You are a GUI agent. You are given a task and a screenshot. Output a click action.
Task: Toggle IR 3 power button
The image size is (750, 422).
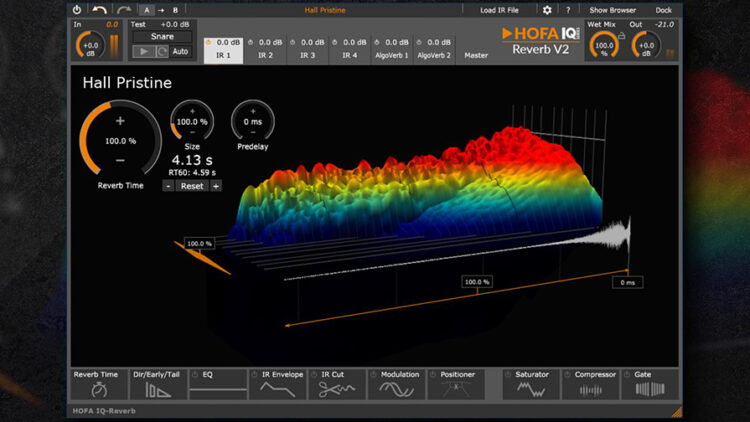(292, 43)
